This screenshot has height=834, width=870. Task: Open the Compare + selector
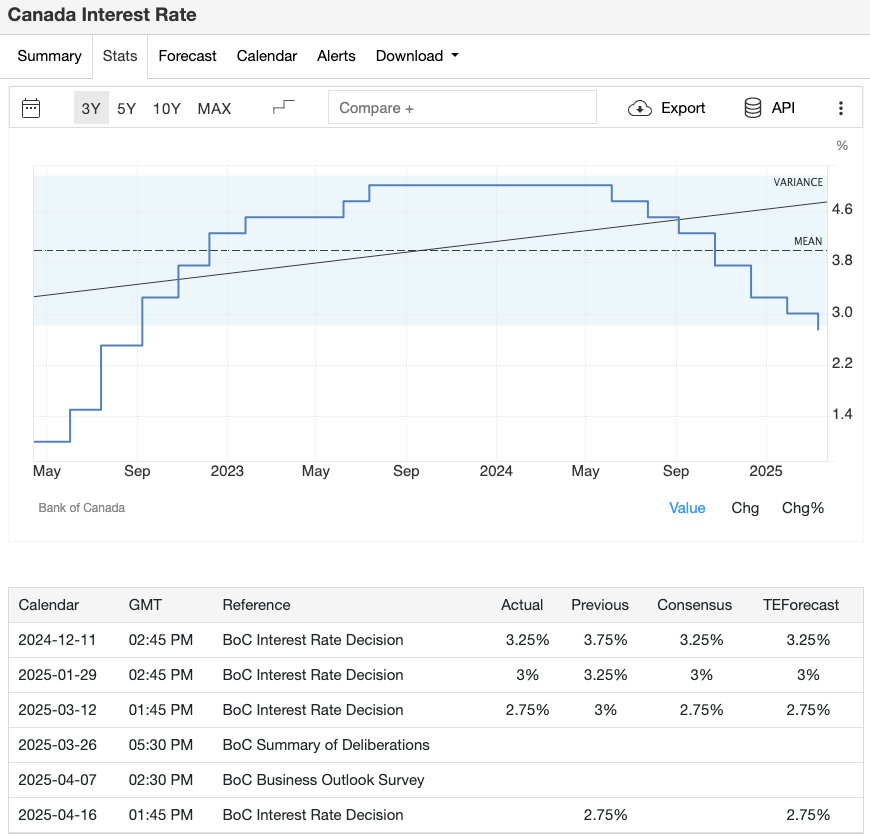pyautogui.click(x=462, y=106)
